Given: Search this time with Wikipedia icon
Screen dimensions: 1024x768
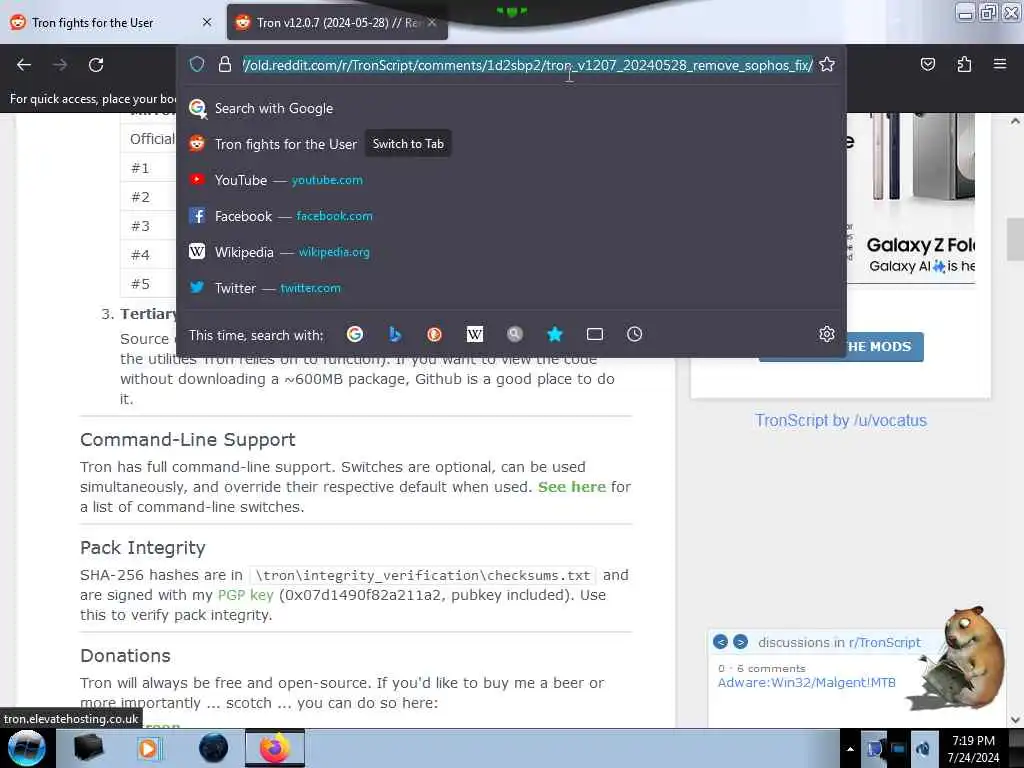Looking at the screenshot, I should click(475, 334).
